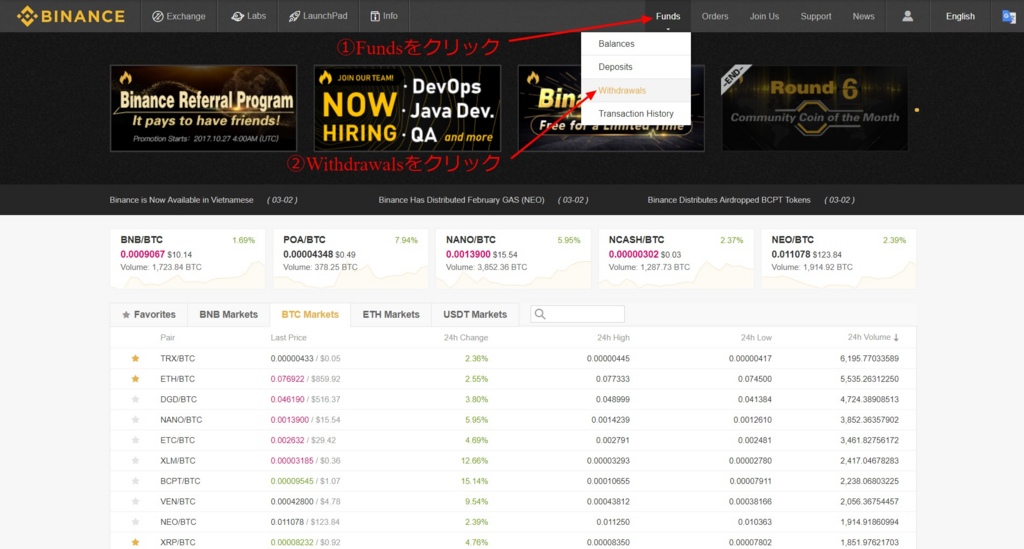The image size is (1024, 549).
Task: Open the English language selector
Action: tap(960, 16)
